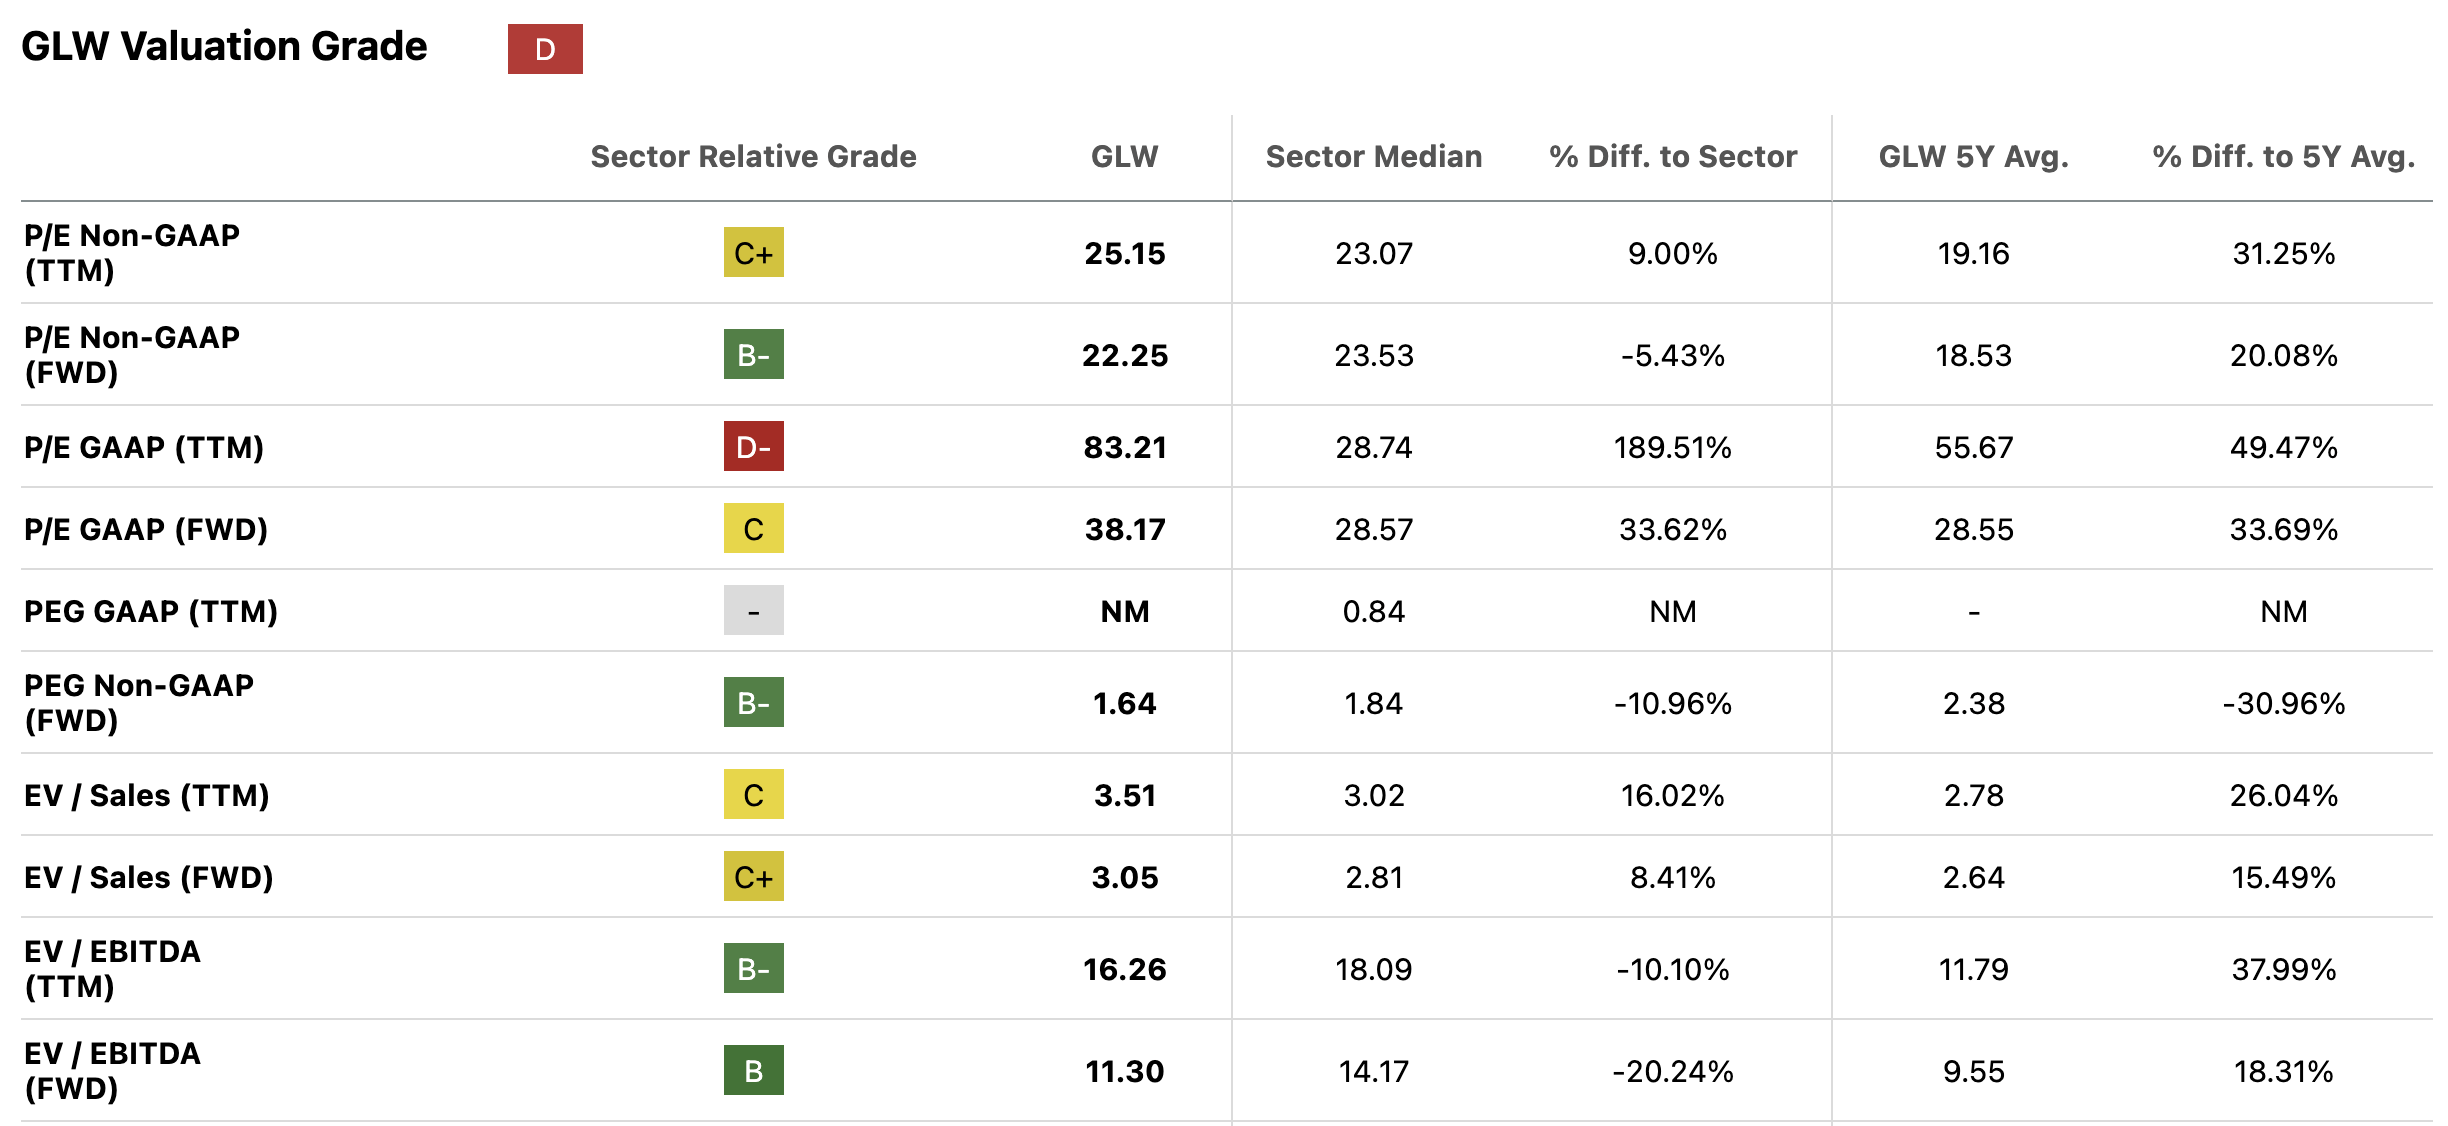Click the B- grade badge for P/E Non-GAAP (FWD)
The image size is (2448, 1126).
point(753,355)
